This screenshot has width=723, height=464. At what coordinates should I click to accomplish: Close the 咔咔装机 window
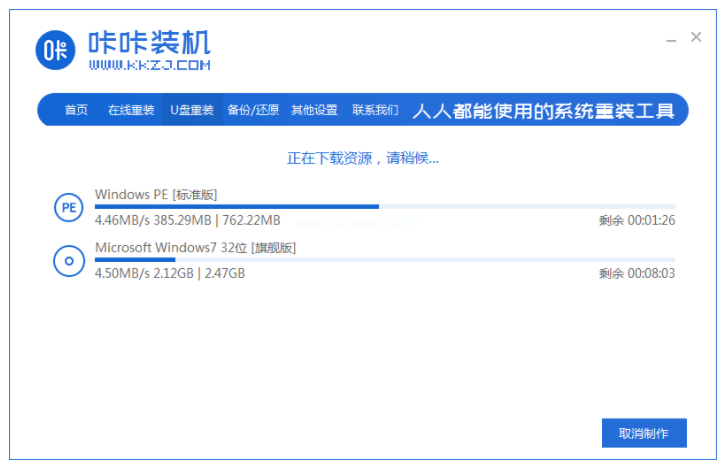pos(696,37)
